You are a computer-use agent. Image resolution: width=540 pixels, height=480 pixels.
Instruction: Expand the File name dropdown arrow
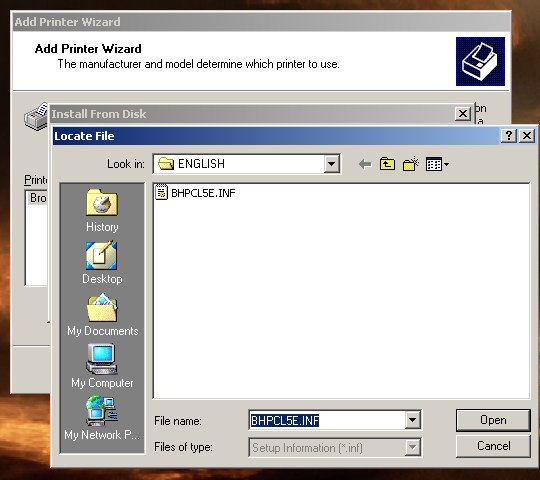point(412,420)
